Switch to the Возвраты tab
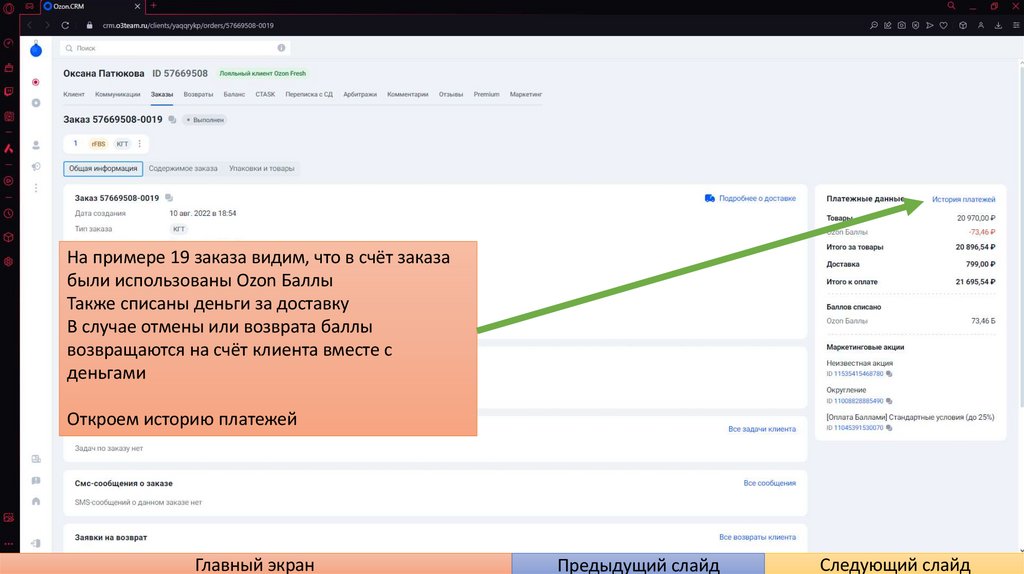The height and width of the screenshot is (574, 1024). coord(198,94)
